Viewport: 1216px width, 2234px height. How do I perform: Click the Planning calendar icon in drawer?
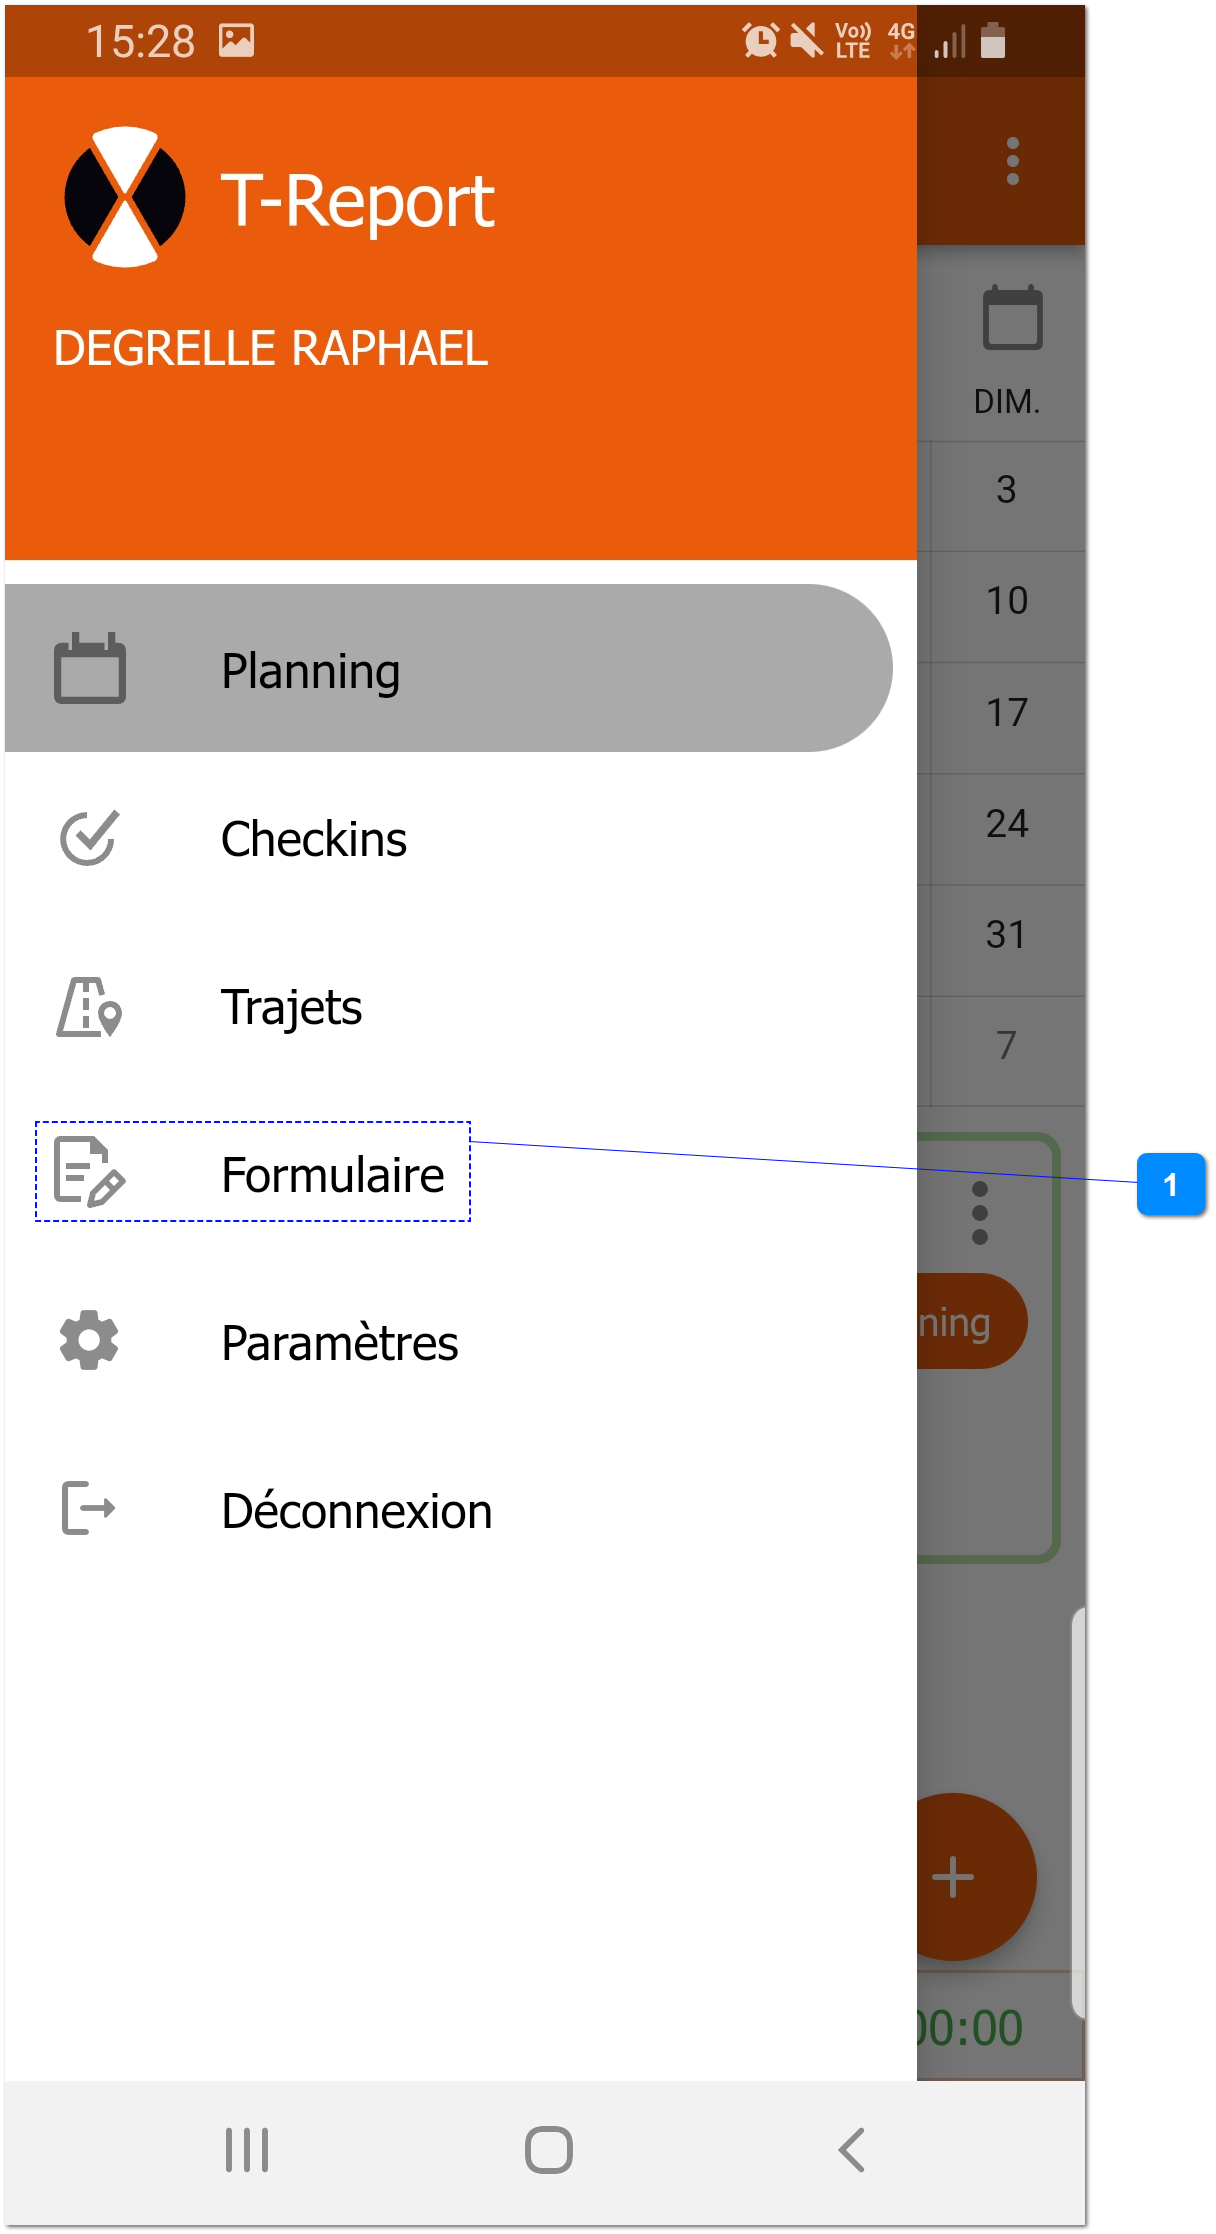(x=90, y=668)
